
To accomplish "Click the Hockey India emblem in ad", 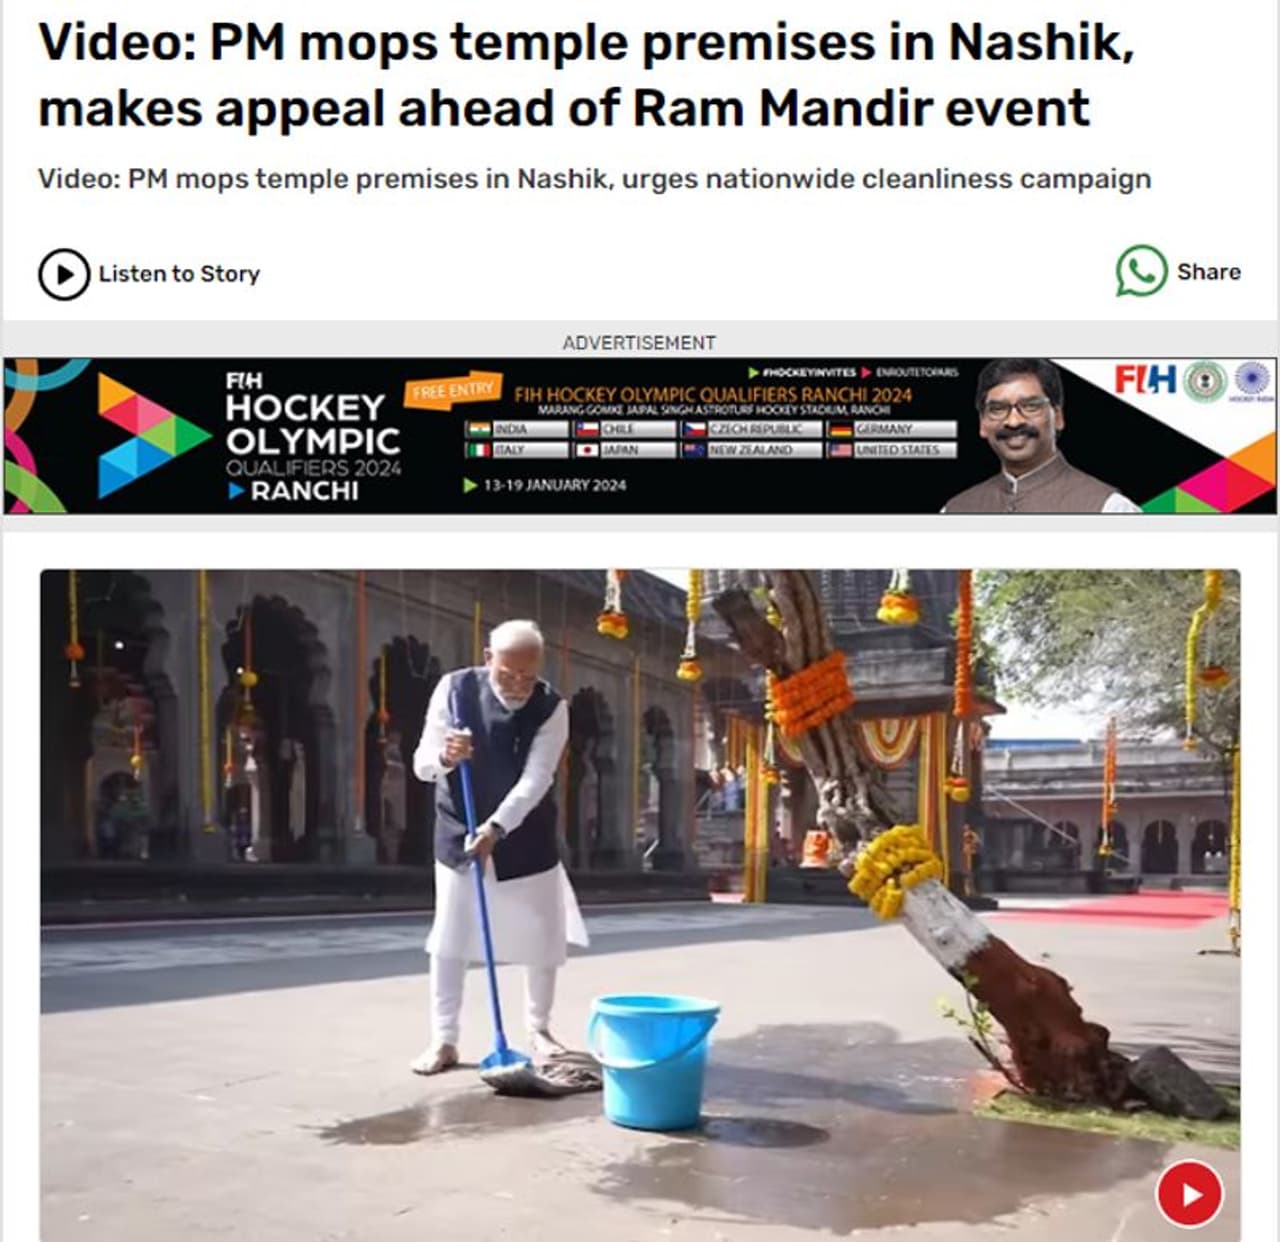I will tap(1250, 381).
